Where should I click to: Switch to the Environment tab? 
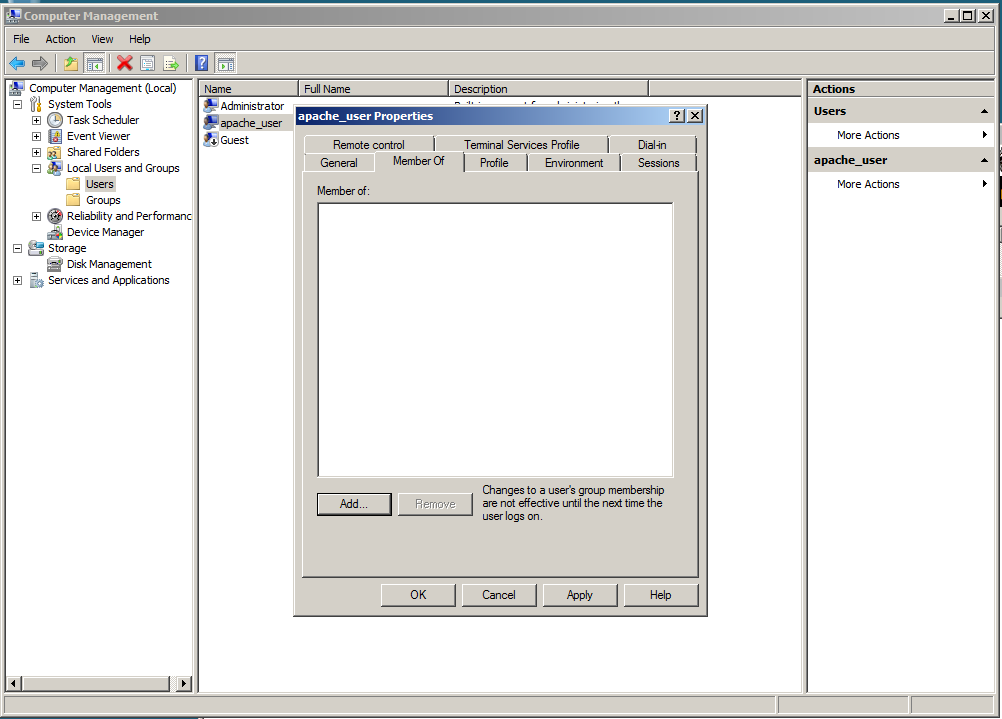click(x=574, y=163)
